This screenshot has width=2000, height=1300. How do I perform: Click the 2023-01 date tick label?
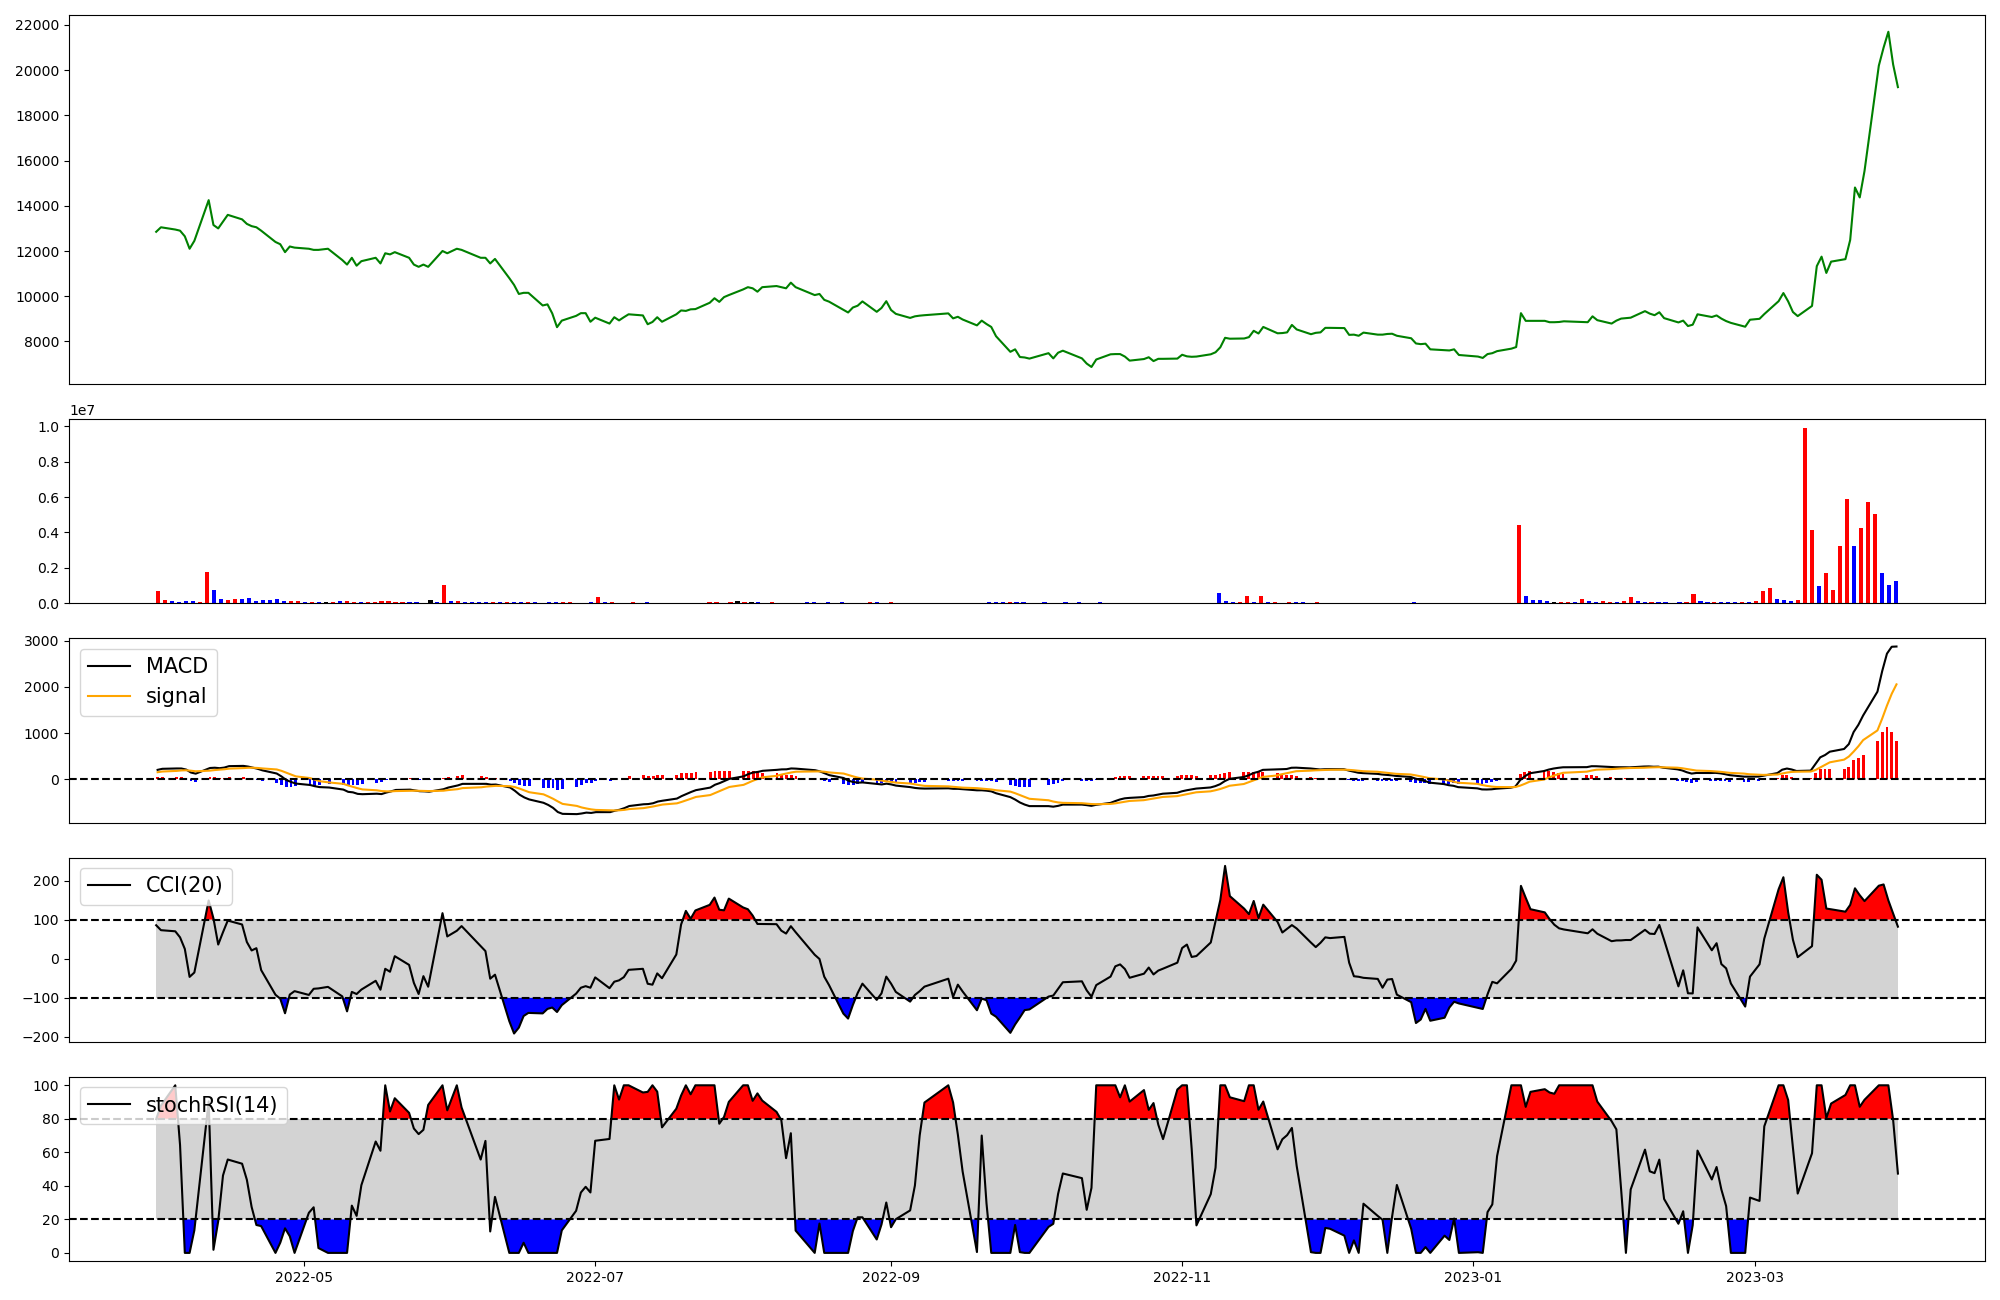(x=1473, y=1277)
